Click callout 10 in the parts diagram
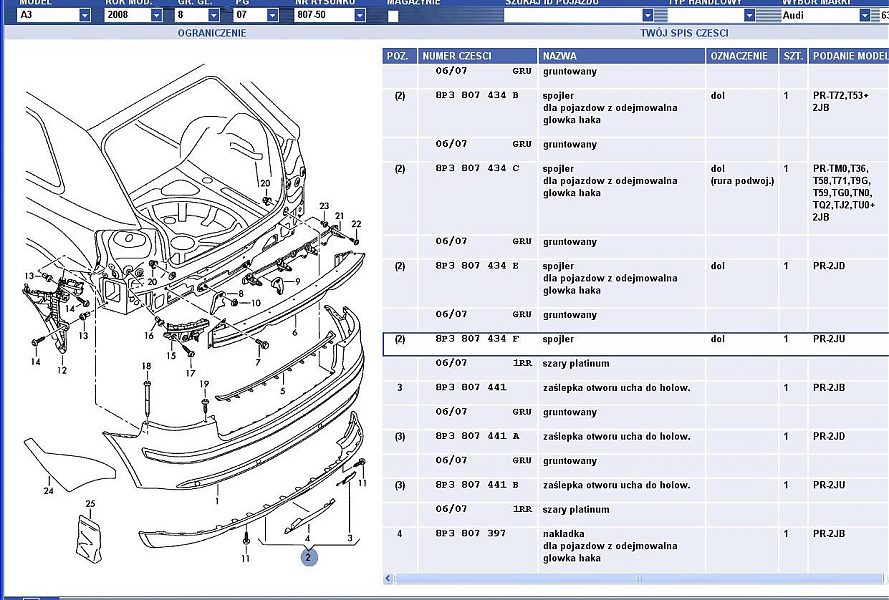Image resolution: width=889 pixels, height=600 pixels. (256, 303)
